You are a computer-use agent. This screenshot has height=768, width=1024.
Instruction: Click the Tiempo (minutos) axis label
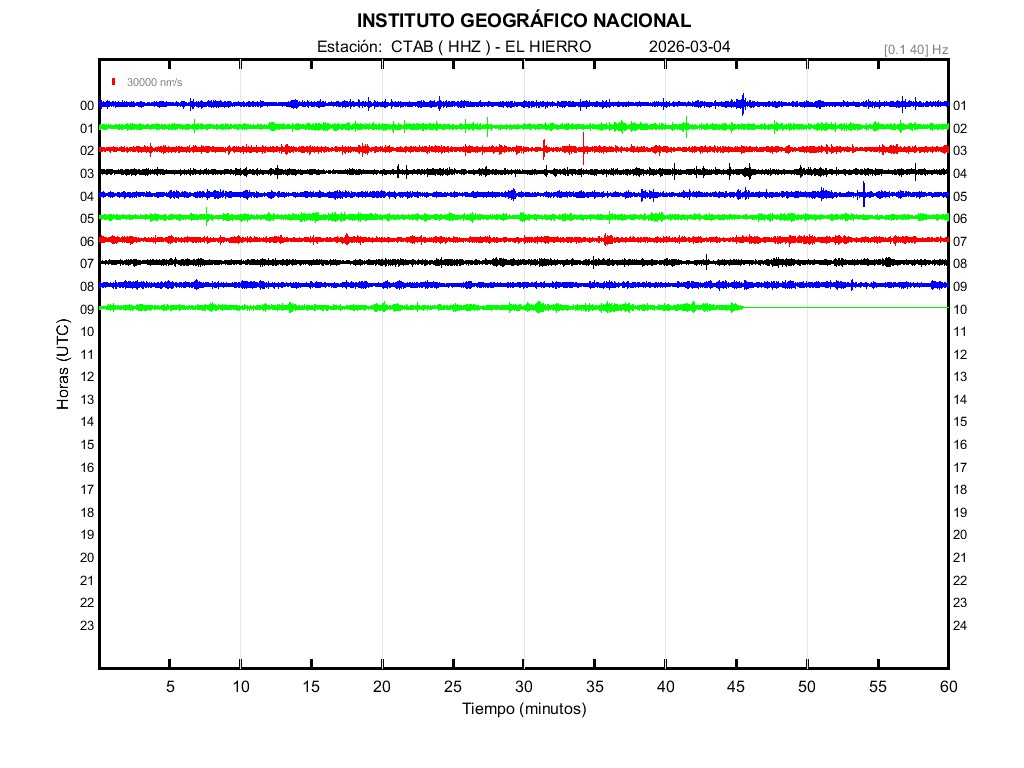tap(523, 709)
